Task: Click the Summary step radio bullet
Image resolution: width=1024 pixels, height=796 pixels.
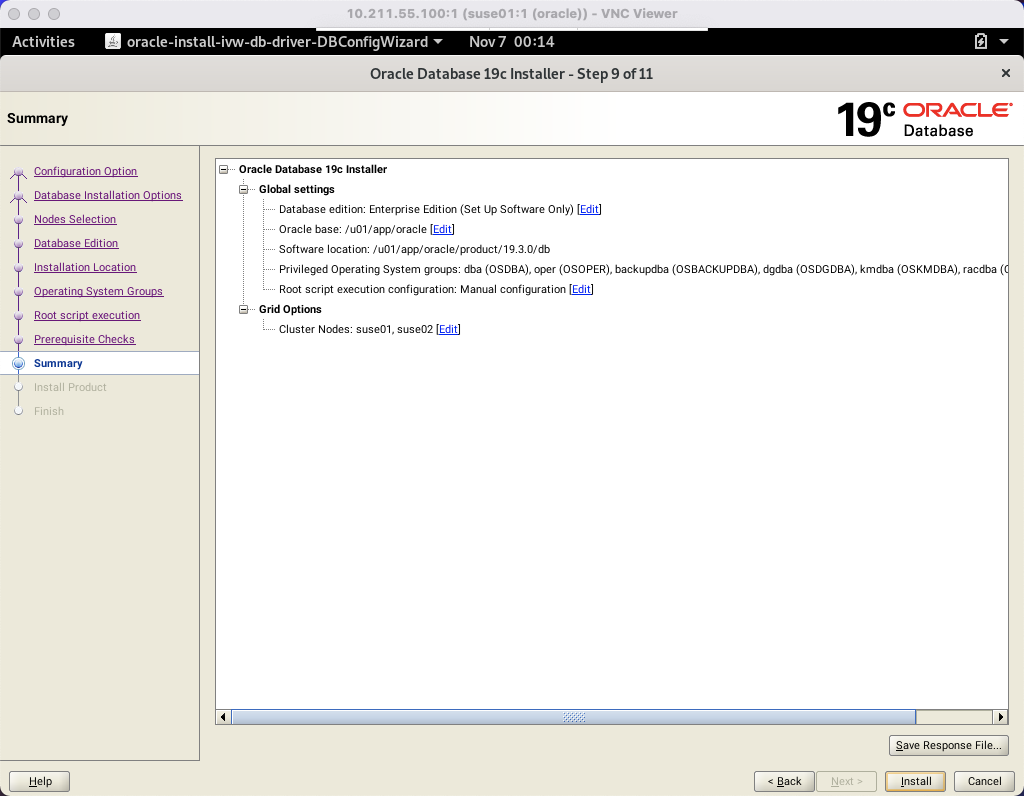Action: (x=18, y=363)
